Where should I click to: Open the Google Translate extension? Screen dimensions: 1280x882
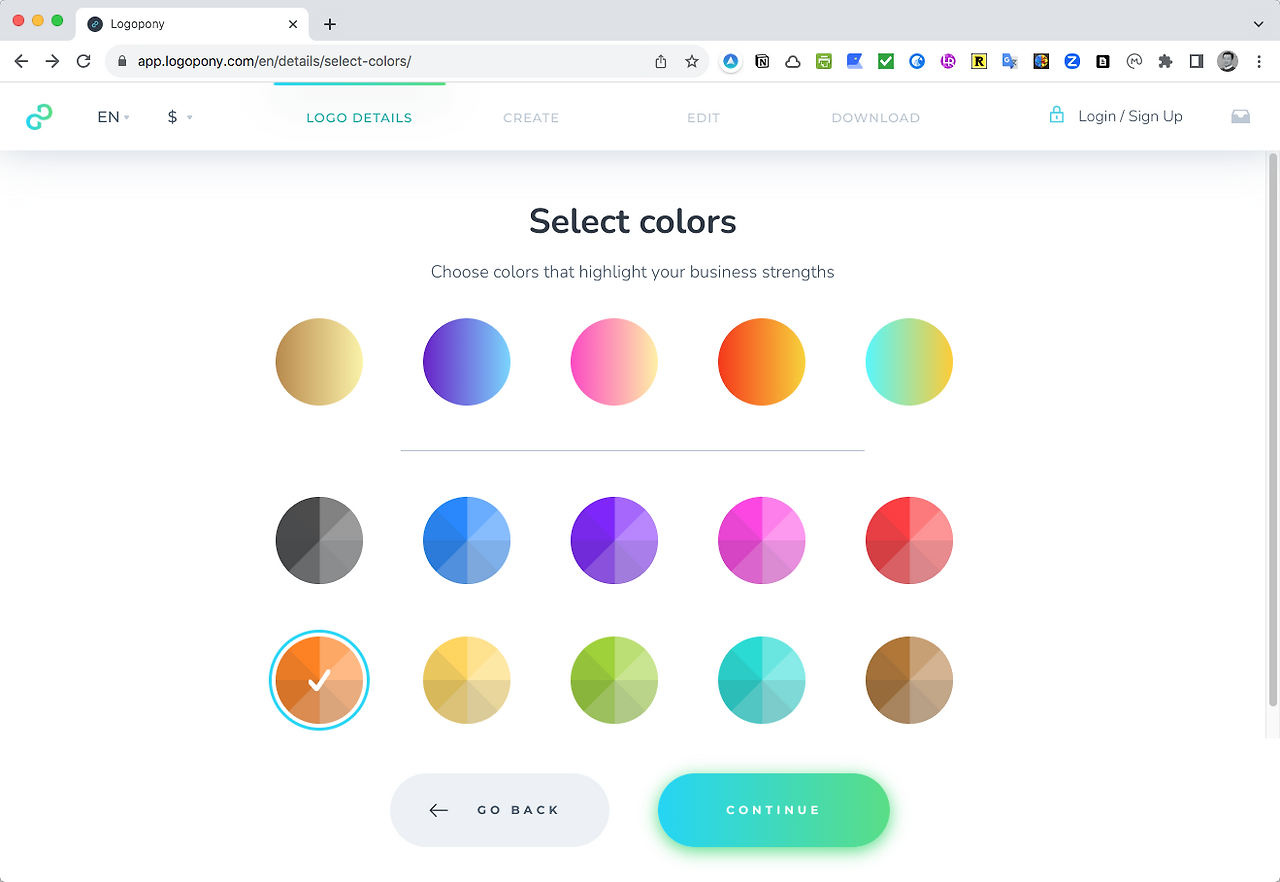point(1010,61)
